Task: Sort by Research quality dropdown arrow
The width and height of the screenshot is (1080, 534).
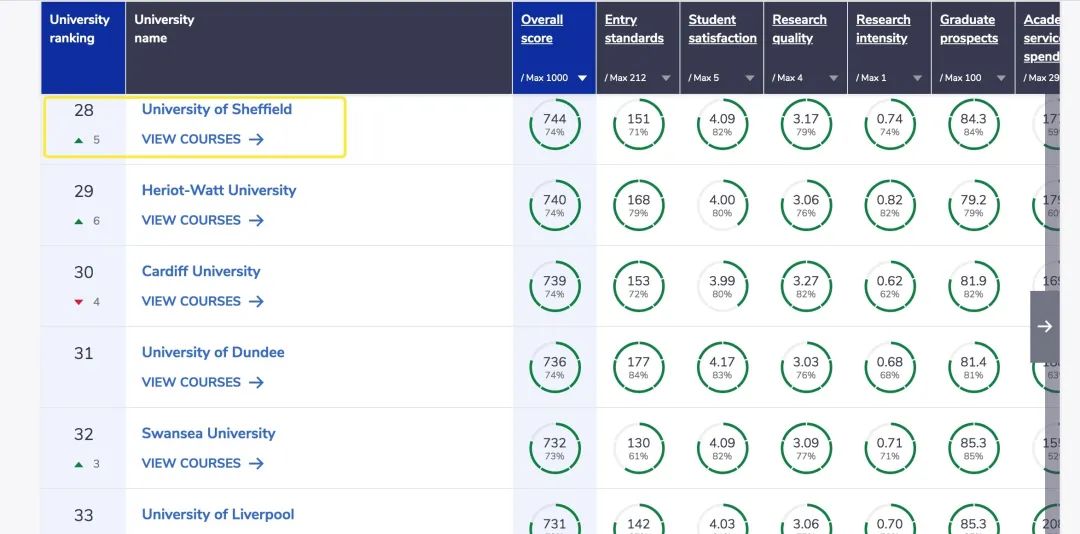Action: click(834, 78)
